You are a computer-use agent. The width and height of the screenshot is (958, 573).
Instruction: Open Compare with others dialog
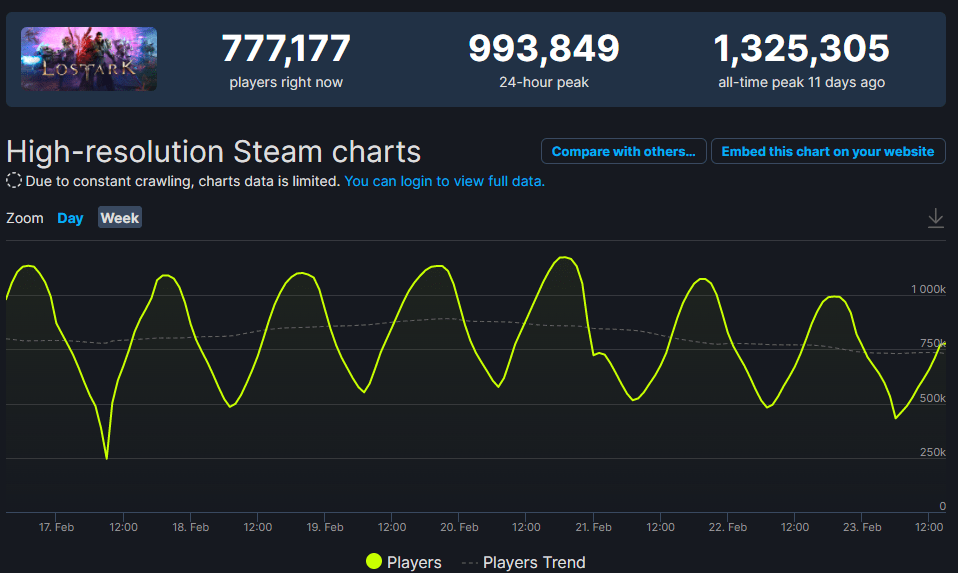point(623,151)
